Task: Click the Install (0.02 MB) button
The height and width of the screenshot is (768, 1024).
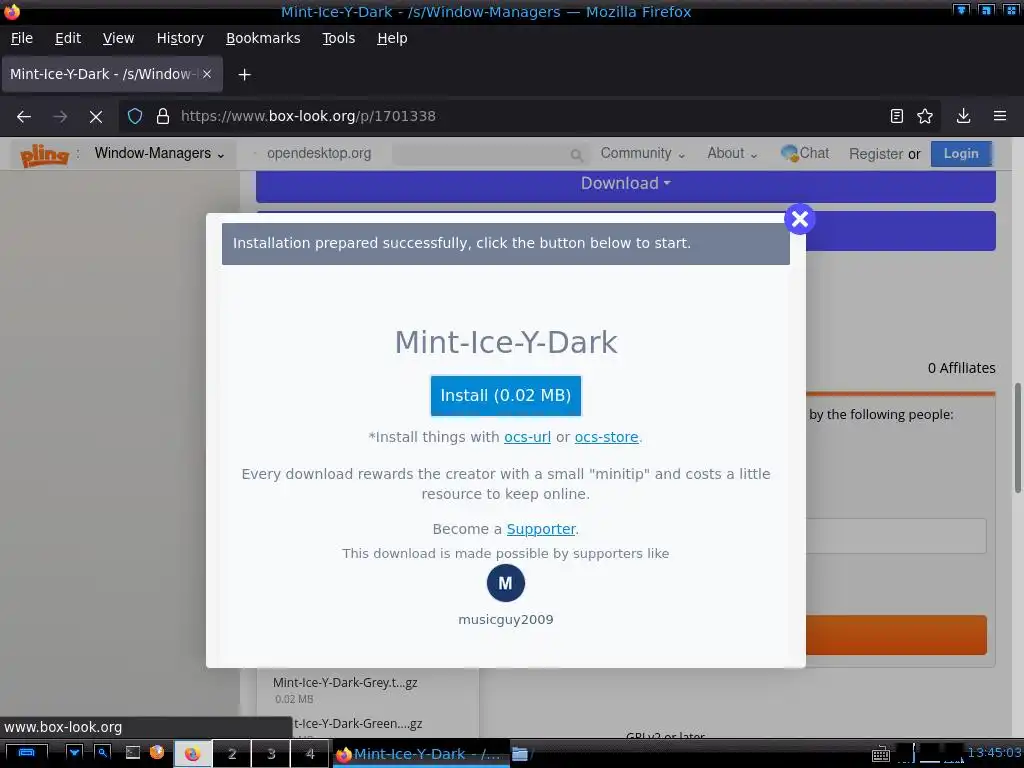Action: [505, 396]
